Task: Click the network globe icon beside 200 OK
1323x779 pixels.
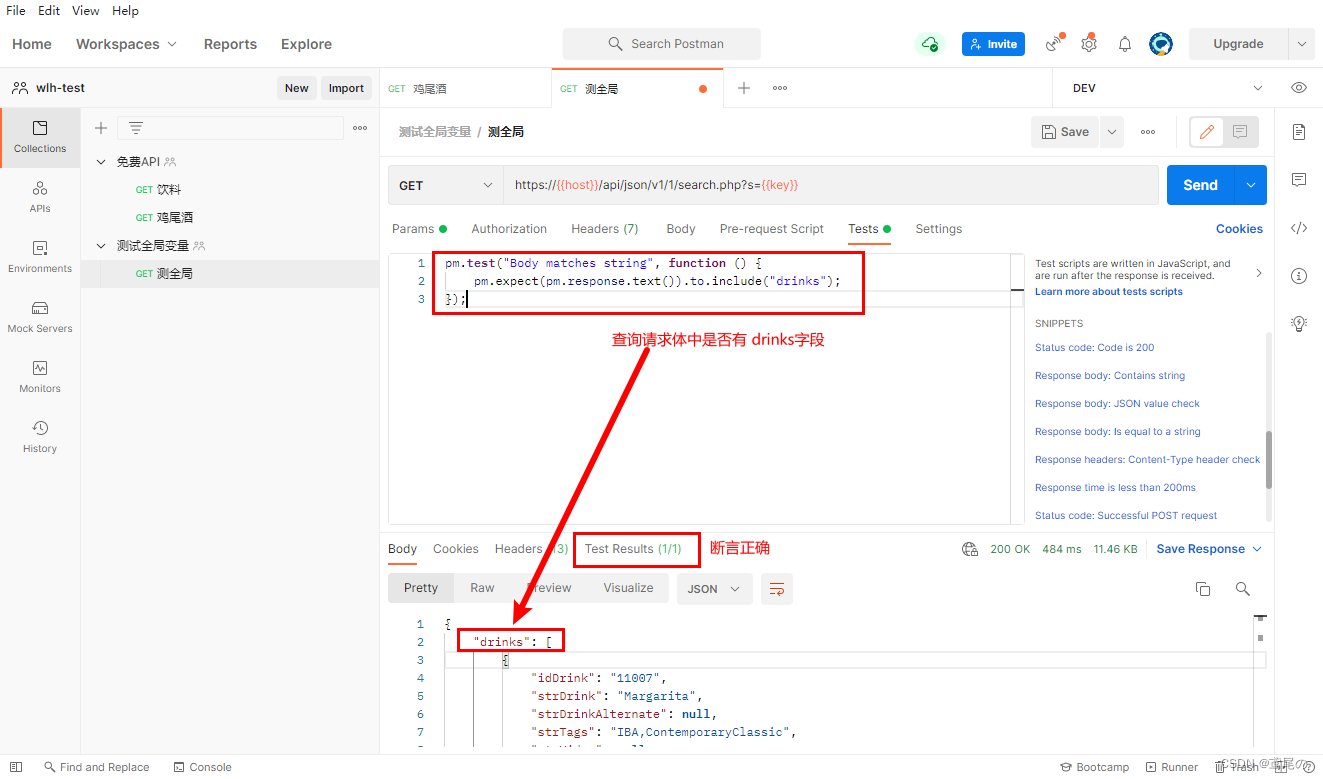Action: [x=969, y=549]
